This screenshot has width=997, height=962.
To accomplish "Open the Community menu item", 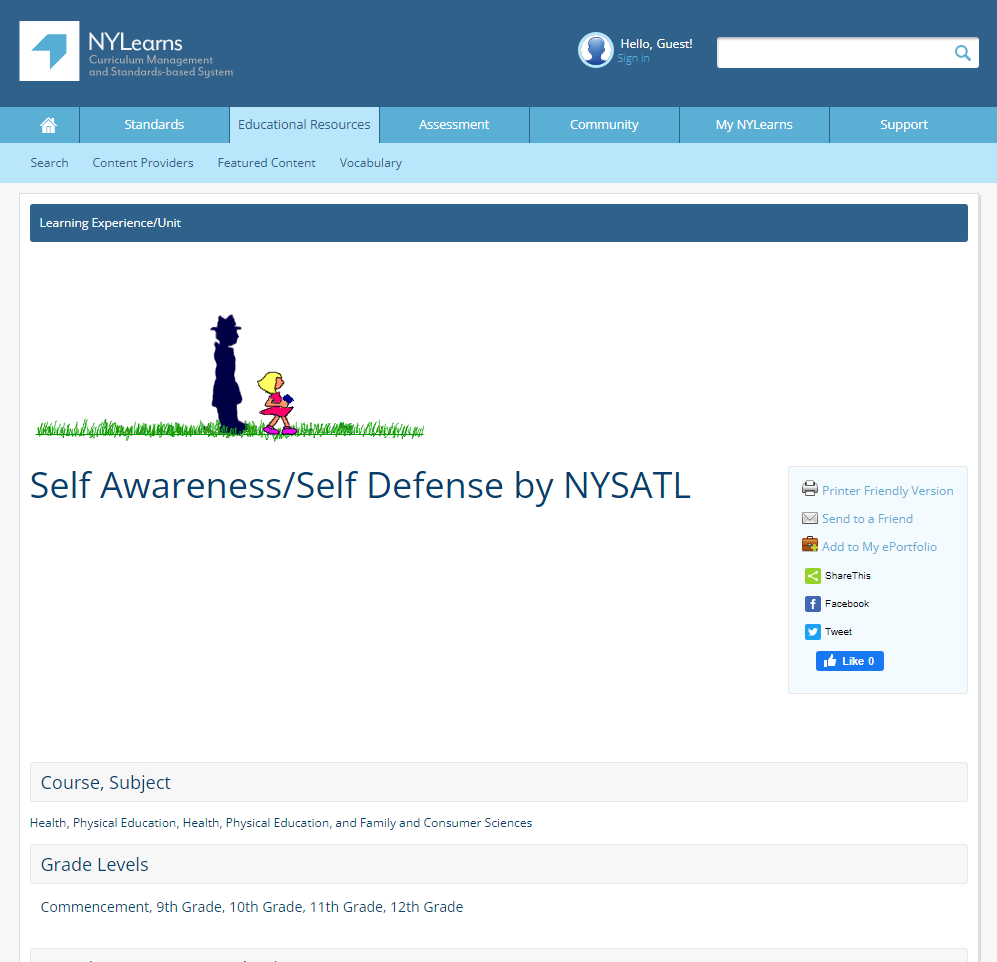I will click(604, 124).
